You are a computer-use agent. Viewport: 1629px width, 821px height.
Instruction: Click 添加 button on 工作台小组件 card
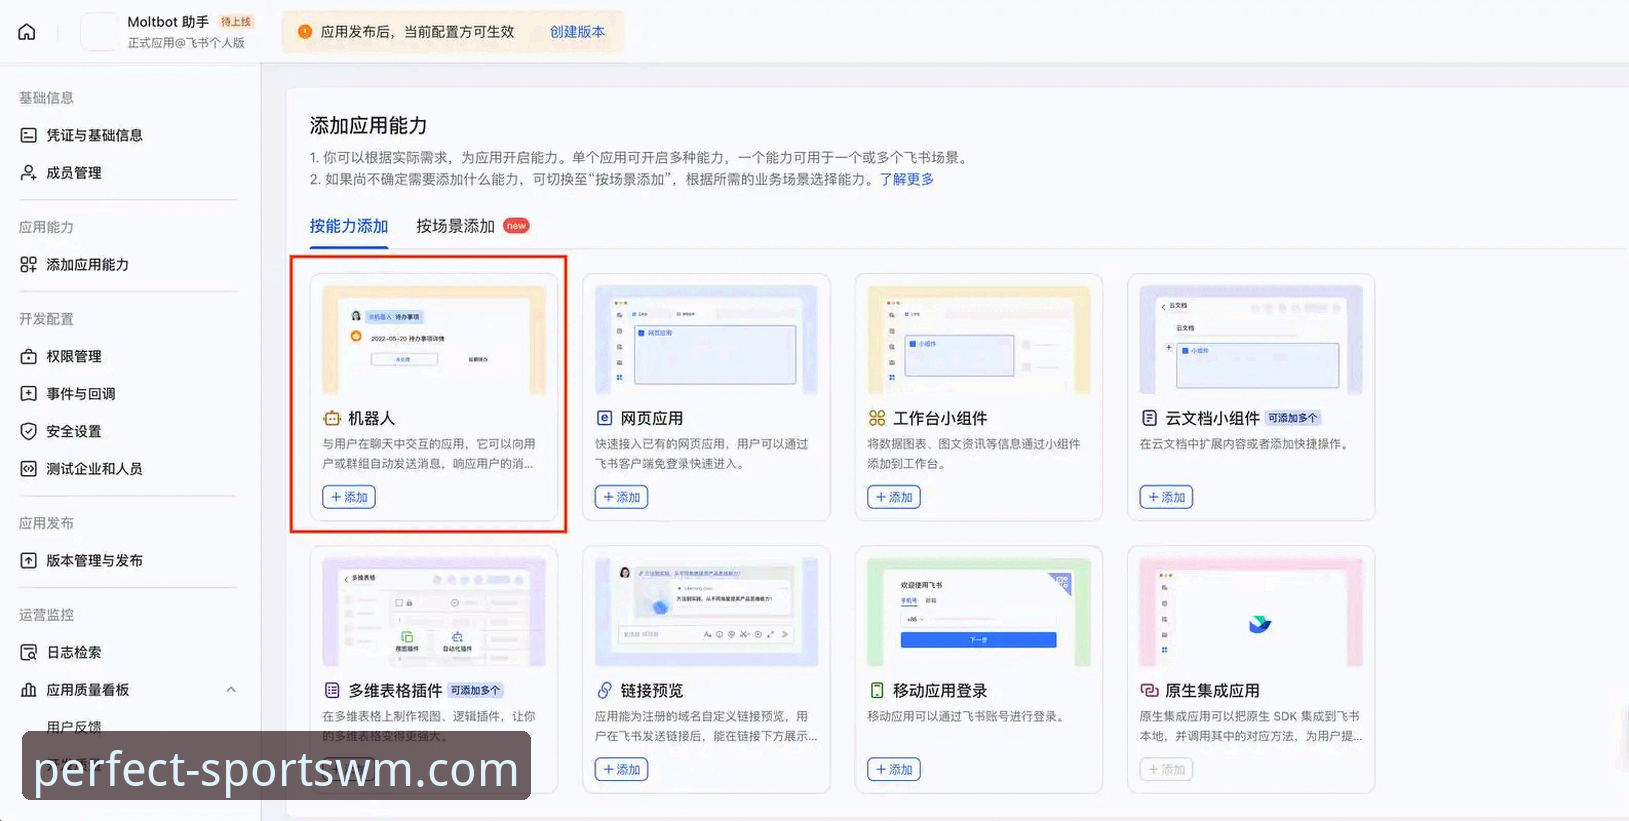tap(894, 497)
